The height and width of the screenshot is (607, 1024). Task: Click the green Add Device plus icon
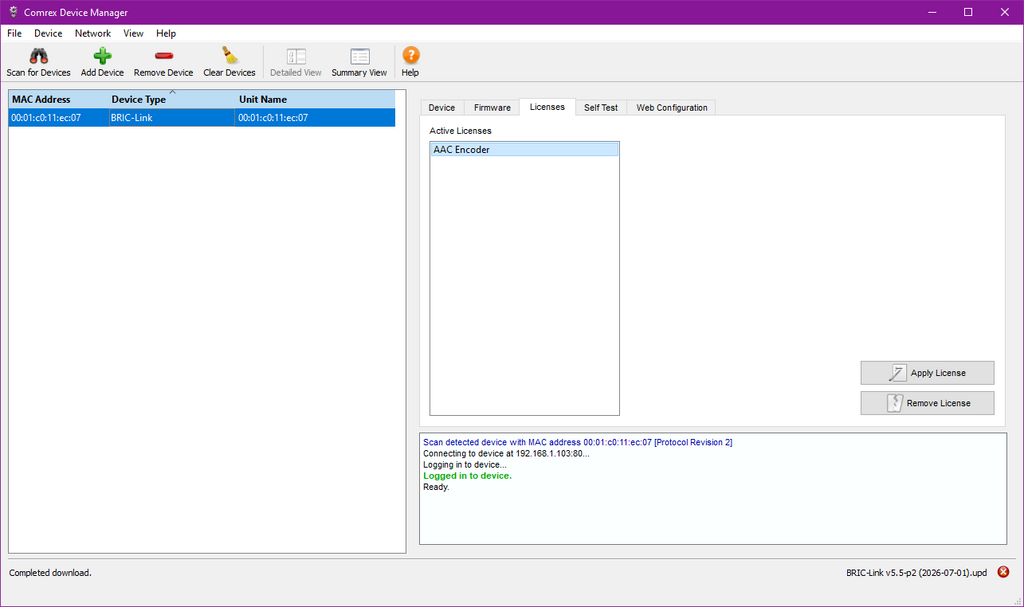(x=102, y=56)
